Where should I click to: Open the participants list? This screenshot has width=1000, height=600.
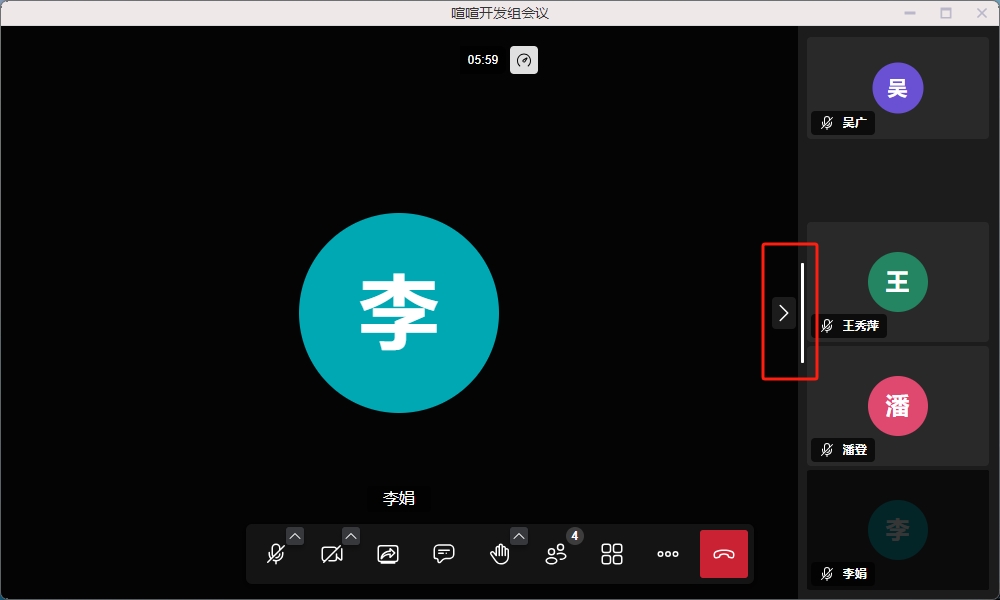[556, 554]
